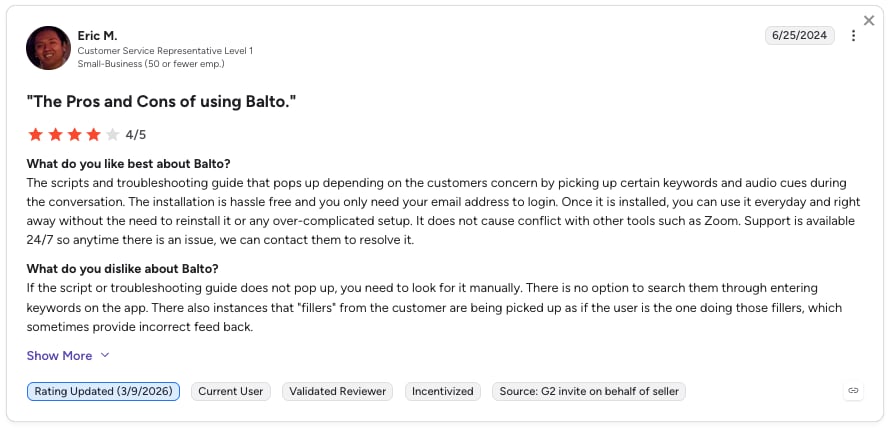The image size is (892, 430).
Task: Copy the review link via chain icon
Action: [853, 391]
